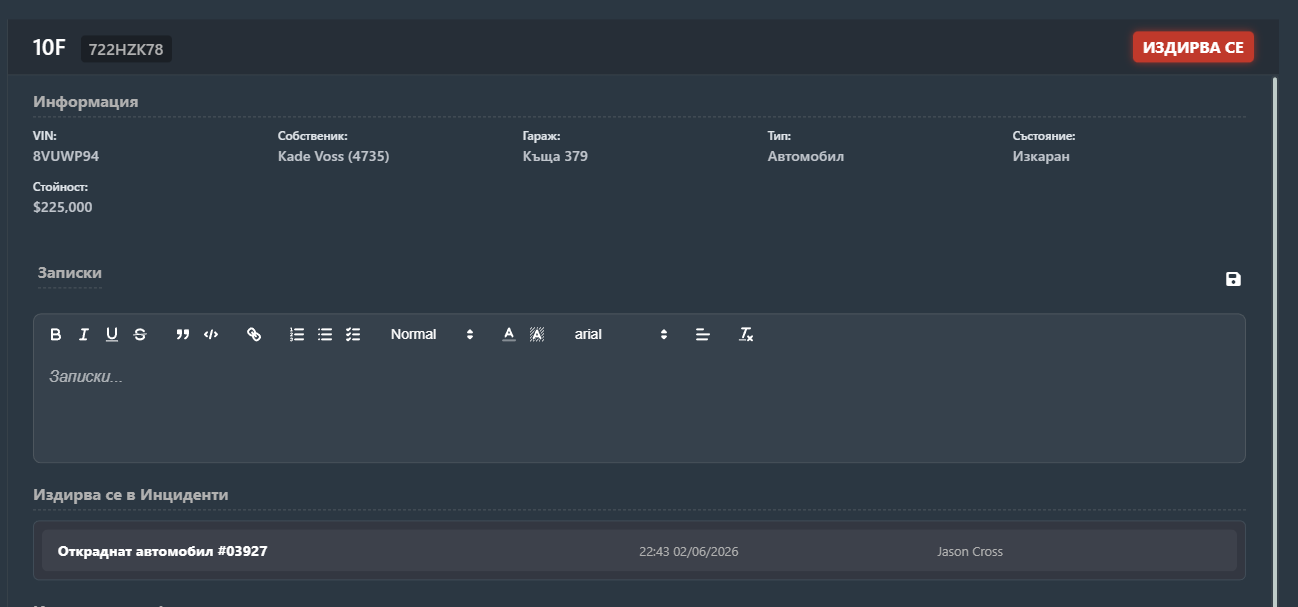The image size is (1298, 607).
Task: Clear text formatting in notes
Action: (x=746, y=335)
